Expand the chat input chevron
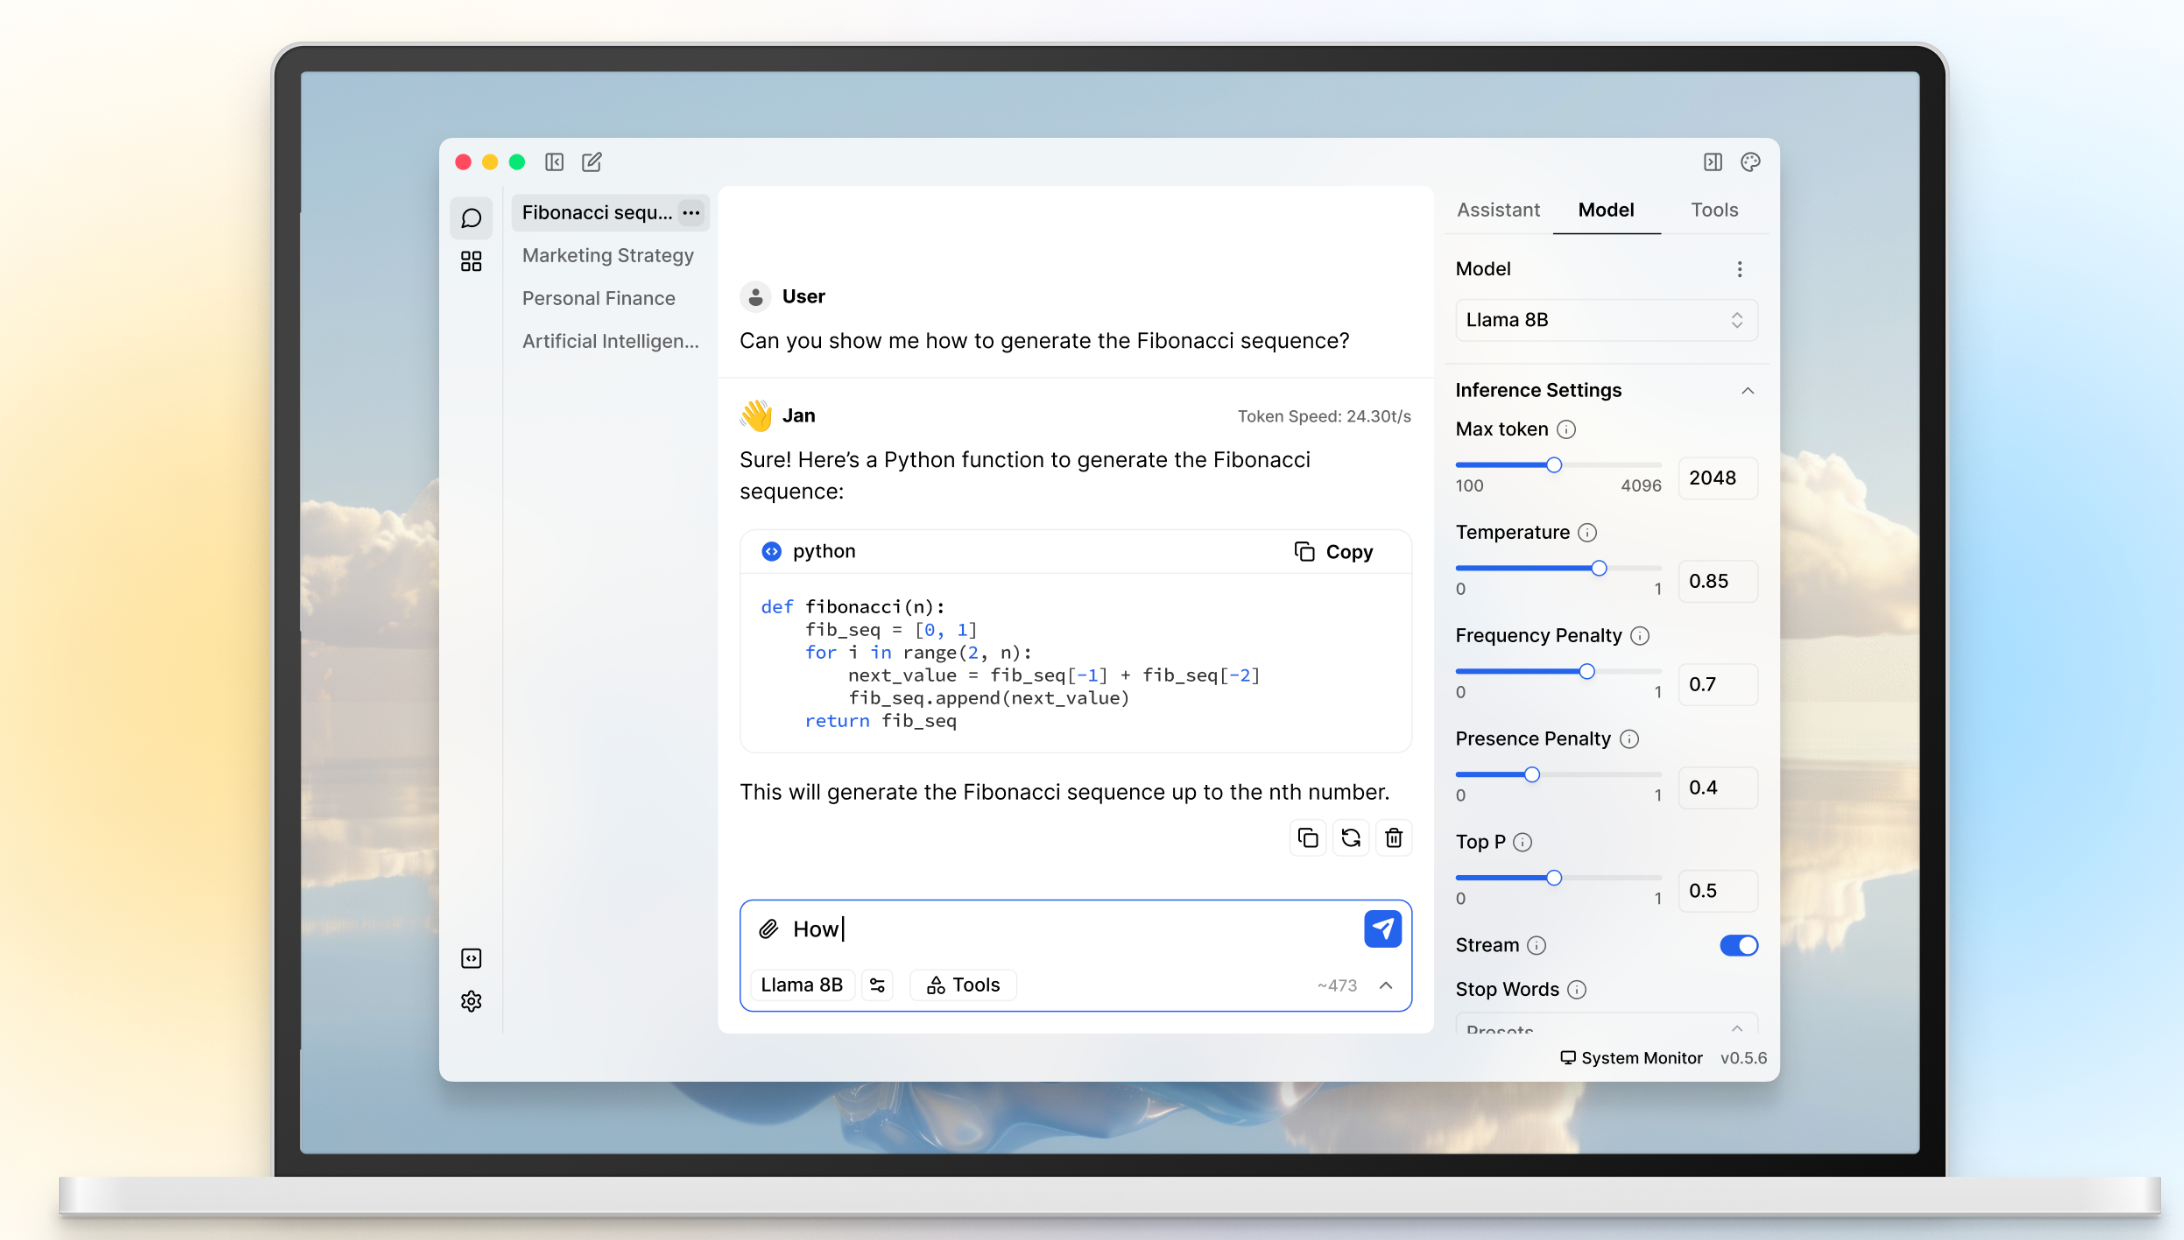The image size is (2184, 1240). (x=1386, y=985)
